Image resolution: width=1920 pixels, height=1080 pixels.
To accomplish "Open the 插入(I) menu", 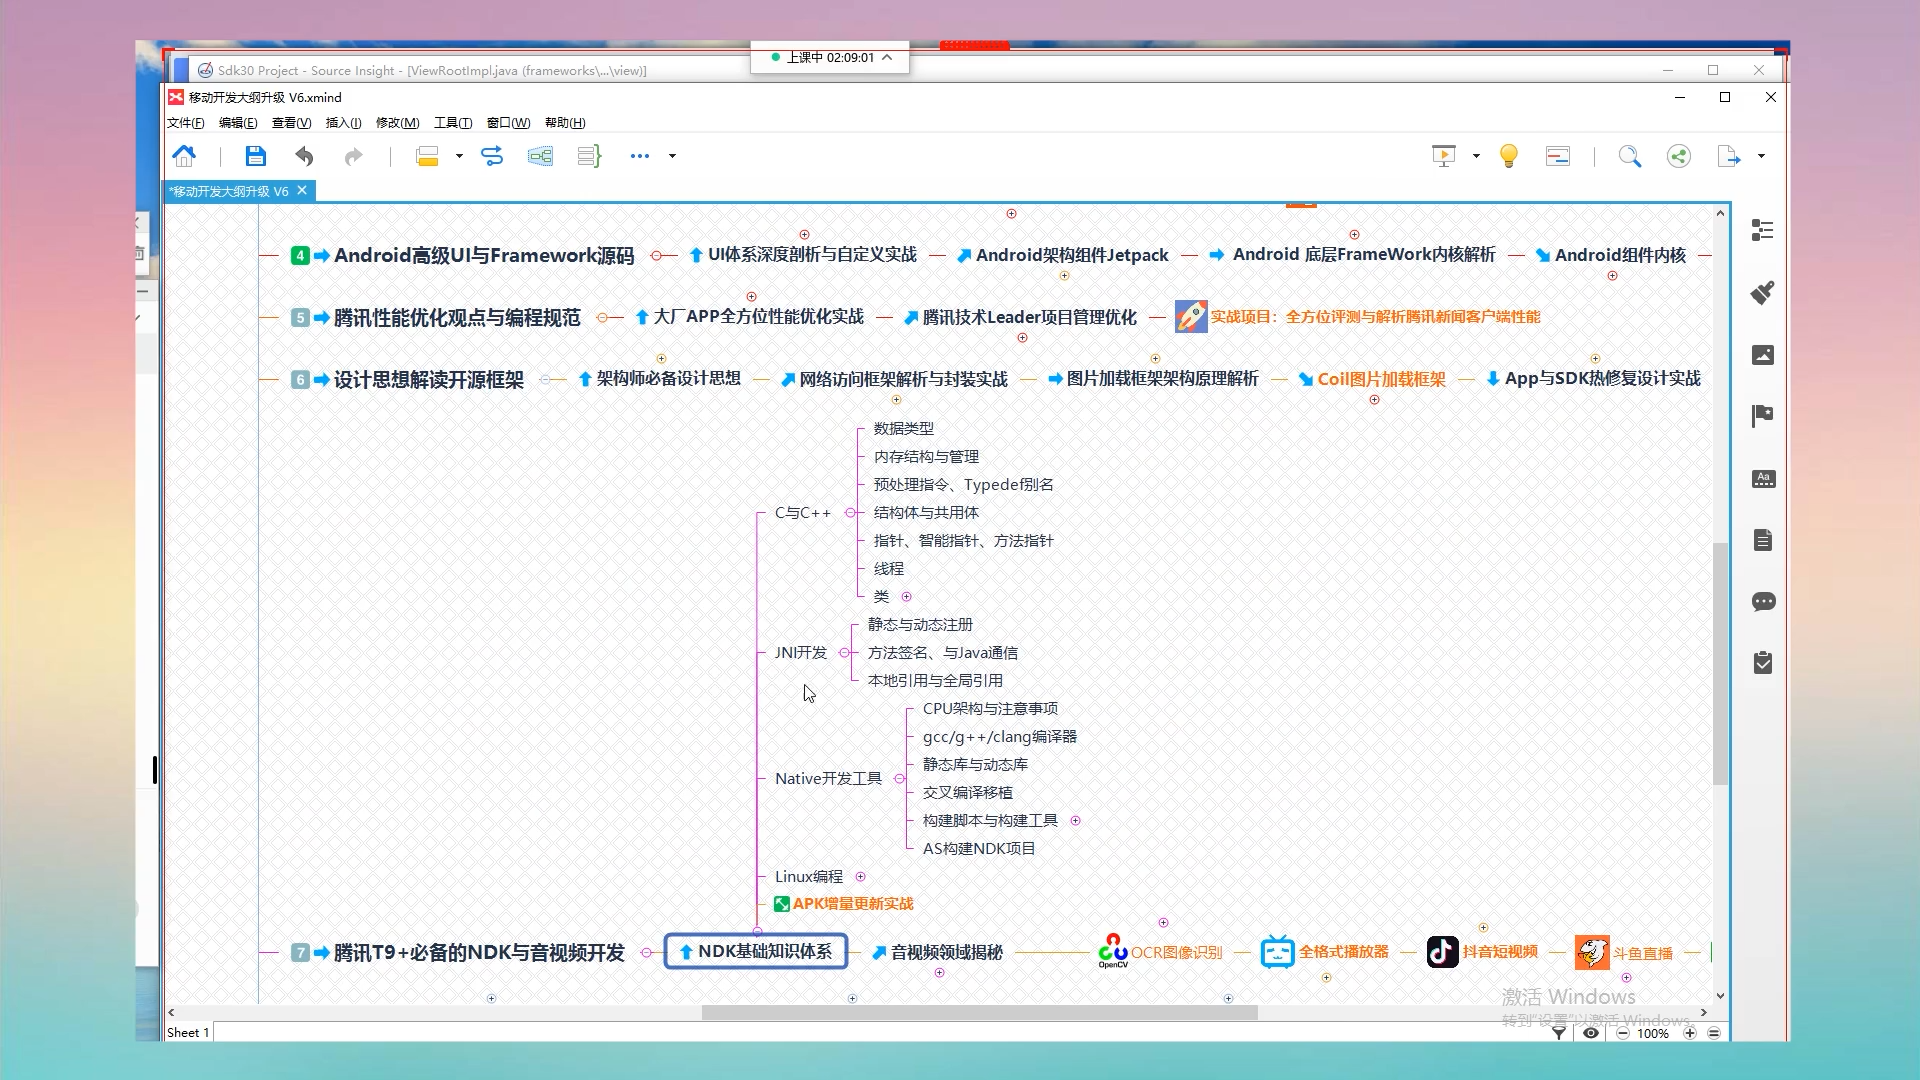I will (x=343, y=123).
